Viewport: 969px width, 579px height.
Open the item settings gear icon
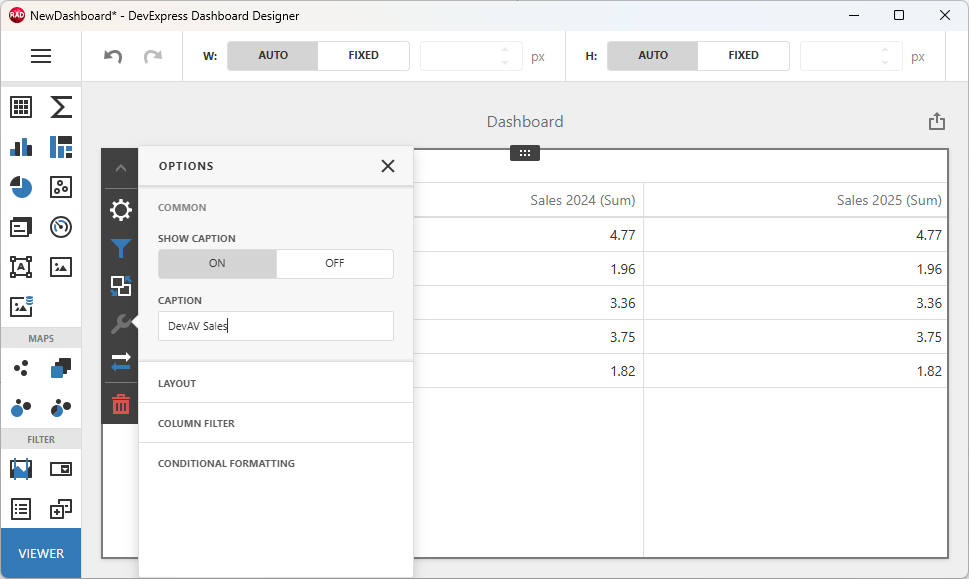click(x=120, y=211)
